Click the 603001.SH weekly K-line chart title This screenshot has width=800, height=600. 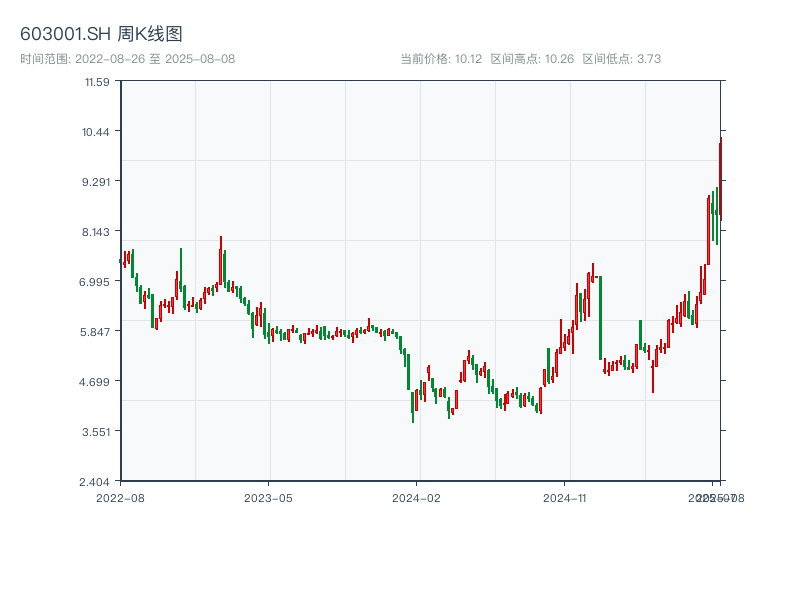[101, 35]
